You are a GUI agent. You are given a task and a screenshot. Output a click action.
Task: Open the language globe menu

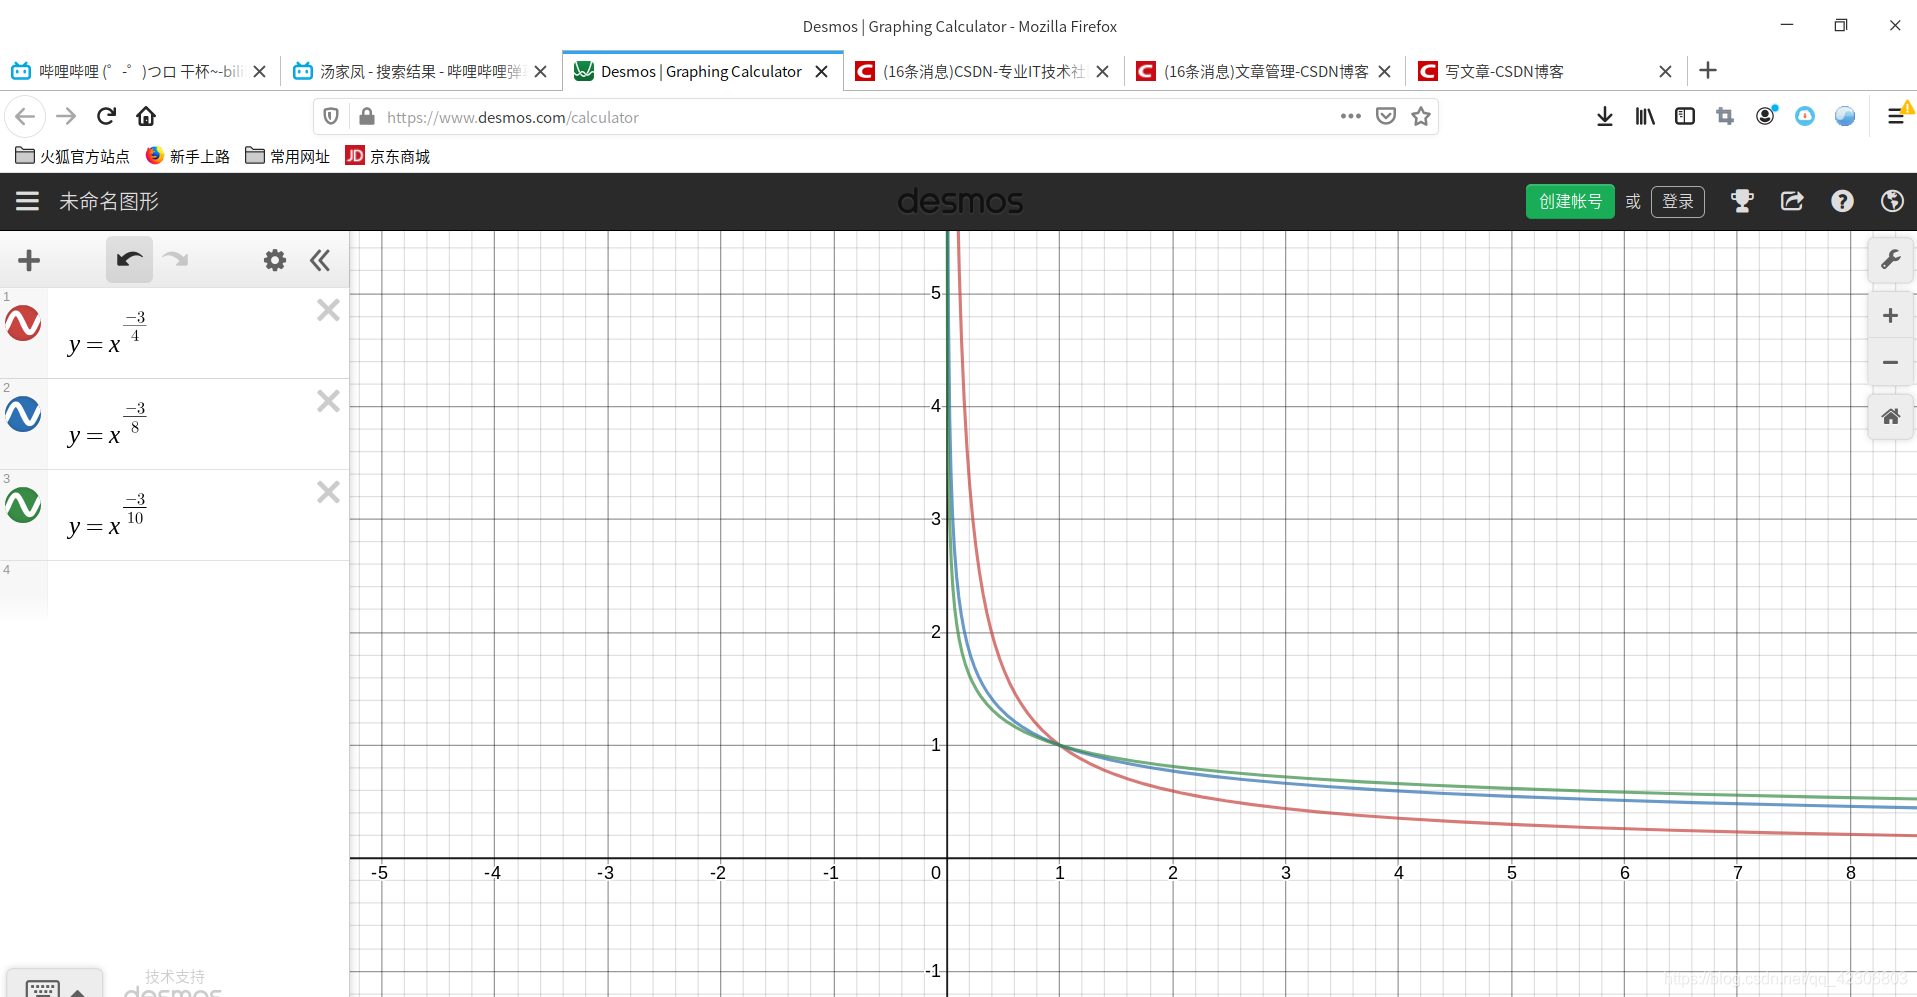point(1892,201)
